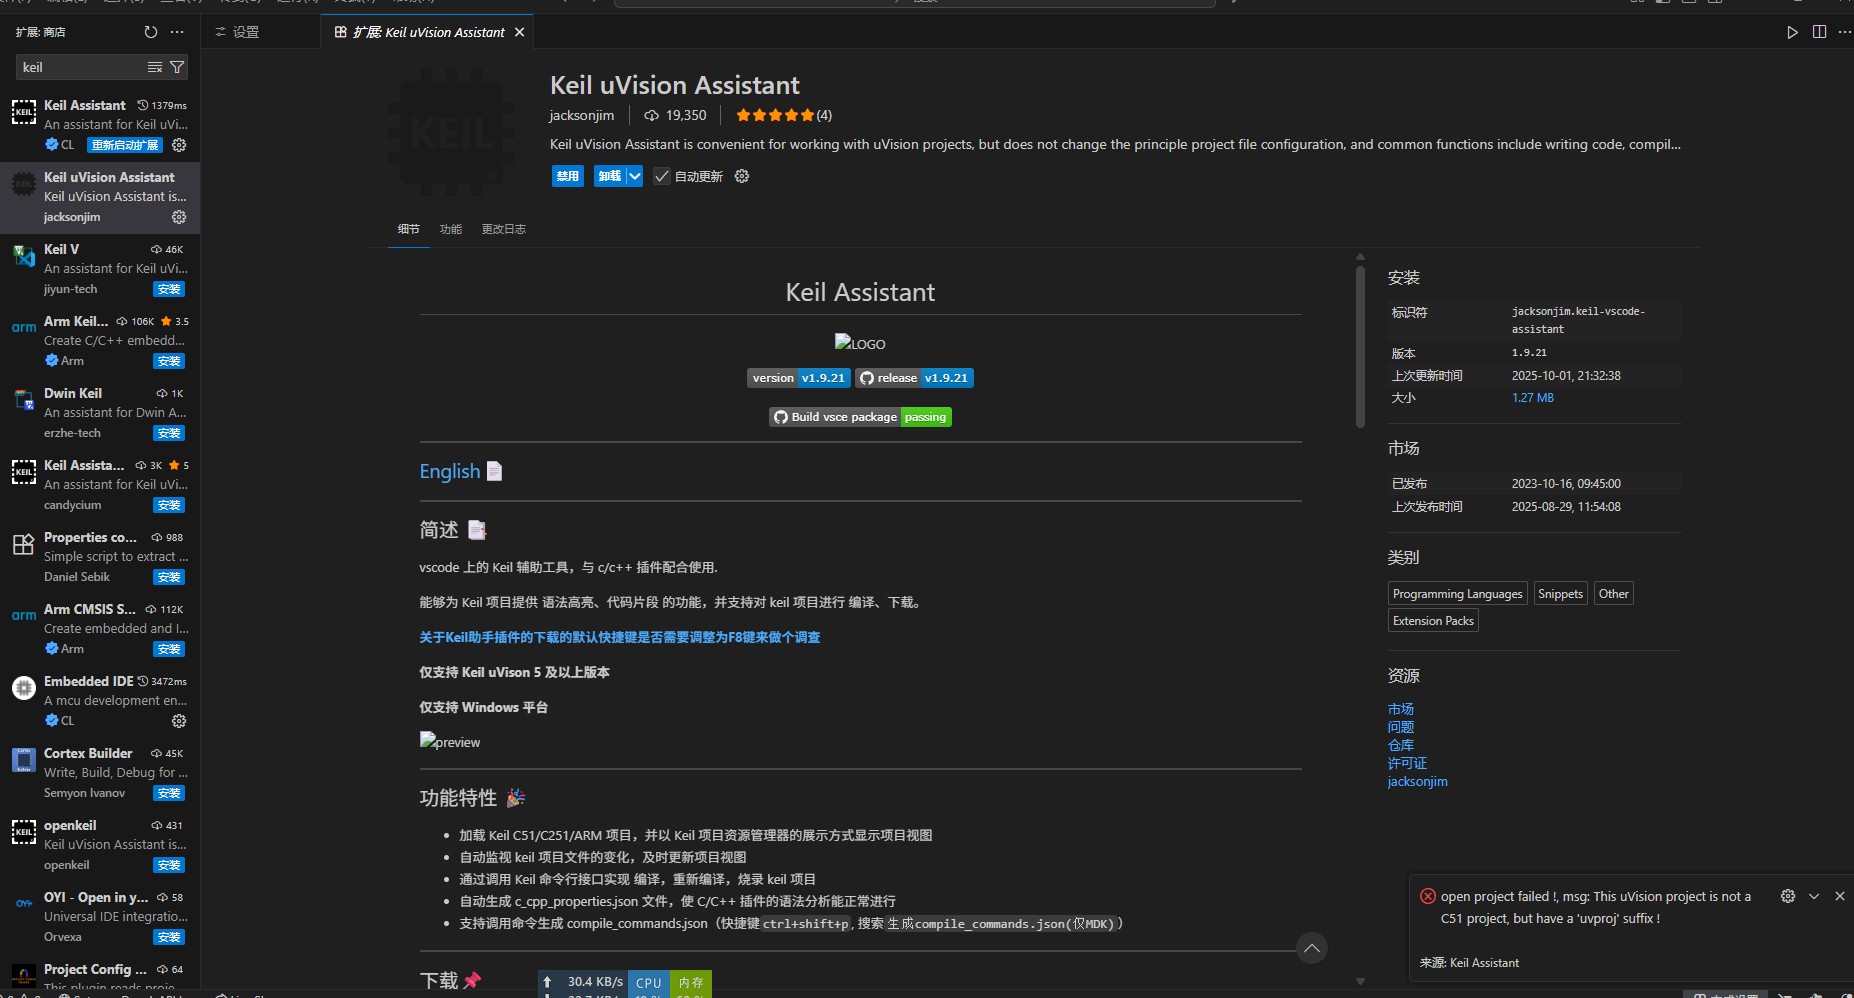Open the extensions filter funnel icon

click(x=177, y=67)
